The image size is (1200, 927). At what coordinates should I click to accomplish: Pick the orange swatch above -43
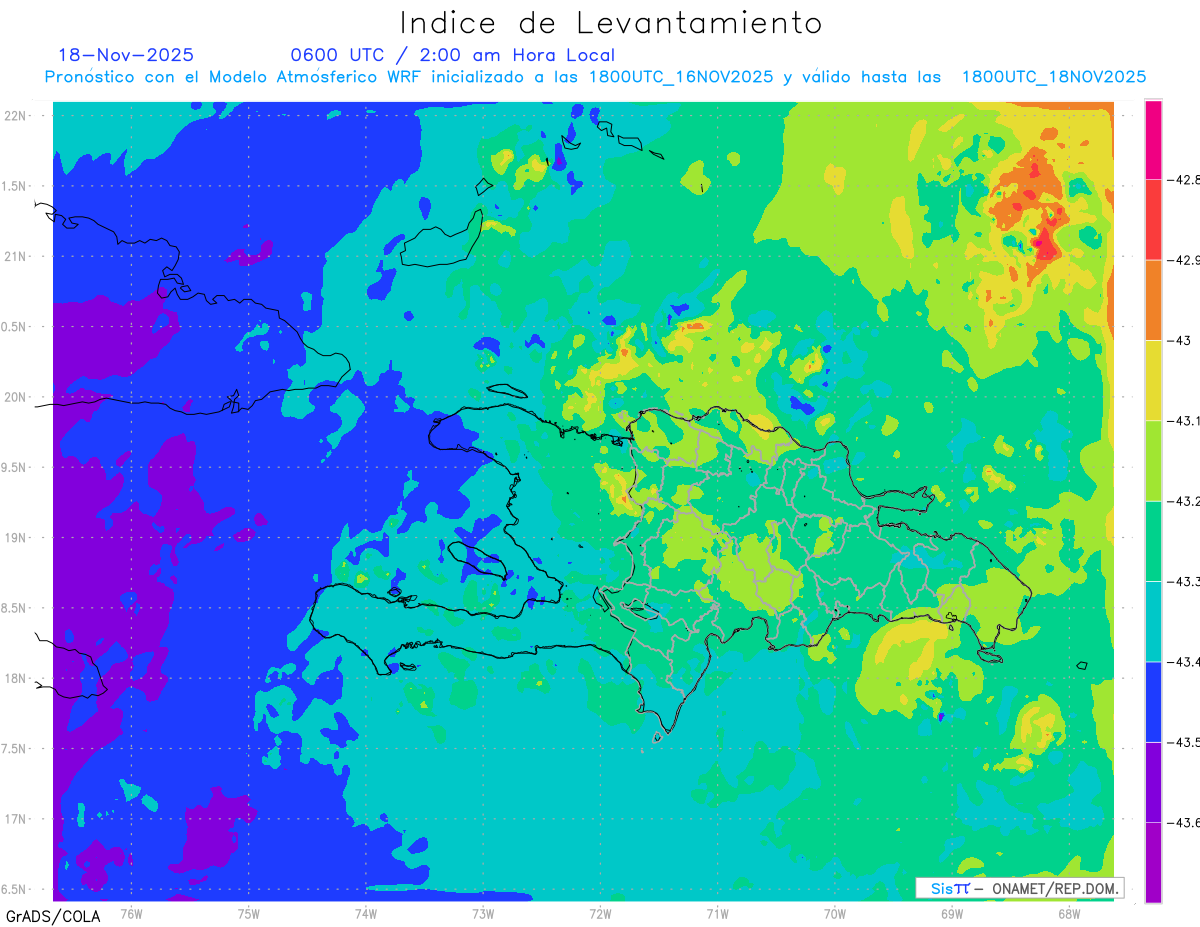pyautogui.click(x=1153, y=300)
